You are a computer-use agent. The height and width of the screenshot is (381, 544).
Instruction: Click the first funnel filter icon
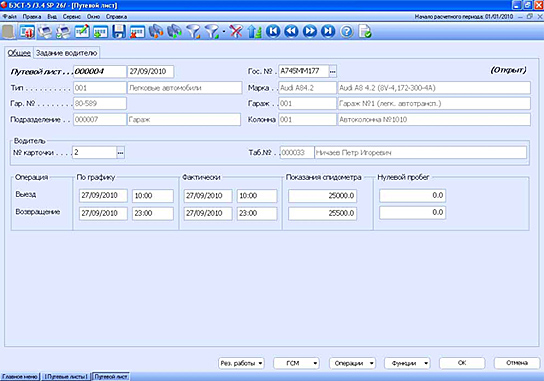[193, 32]
